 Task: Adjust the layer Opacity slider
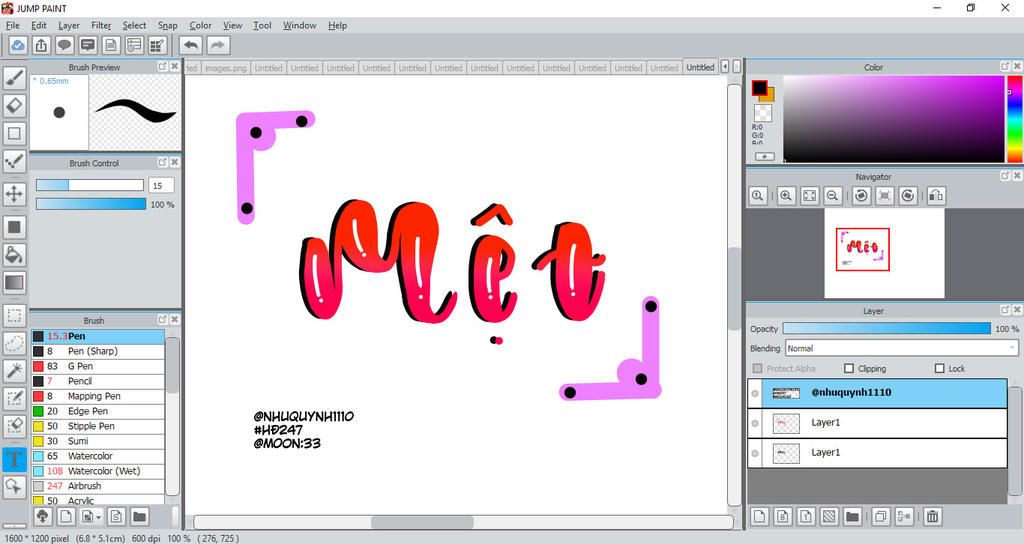(886, 328)
